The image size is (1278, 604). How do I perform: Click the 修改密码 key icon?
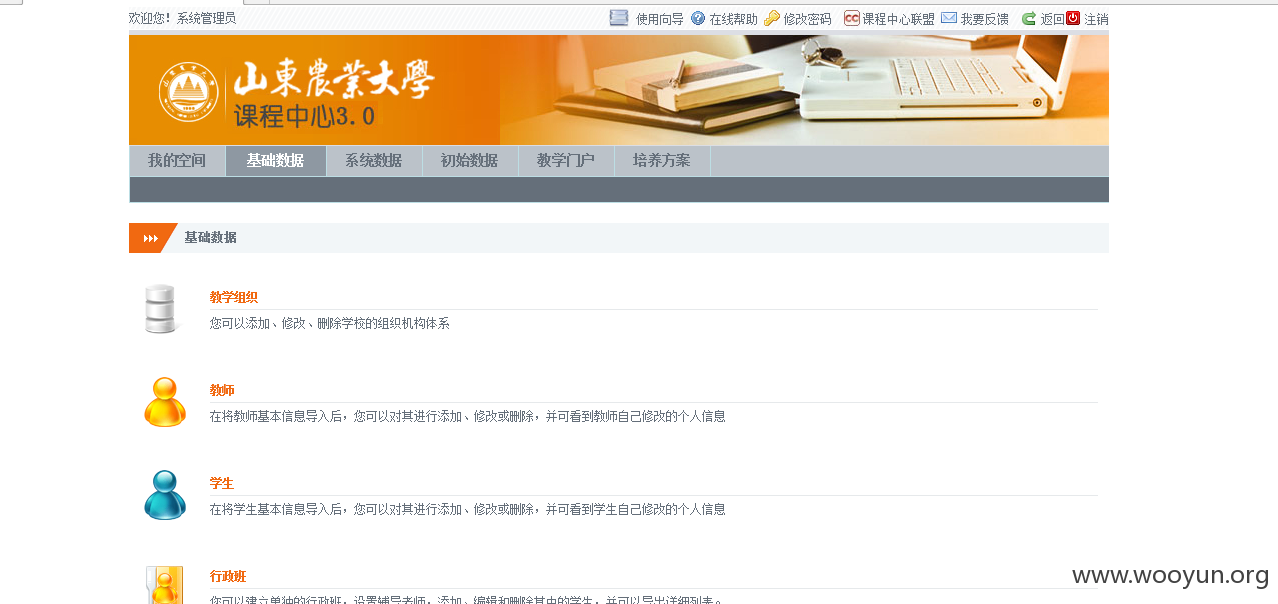(x=771, y=18)
